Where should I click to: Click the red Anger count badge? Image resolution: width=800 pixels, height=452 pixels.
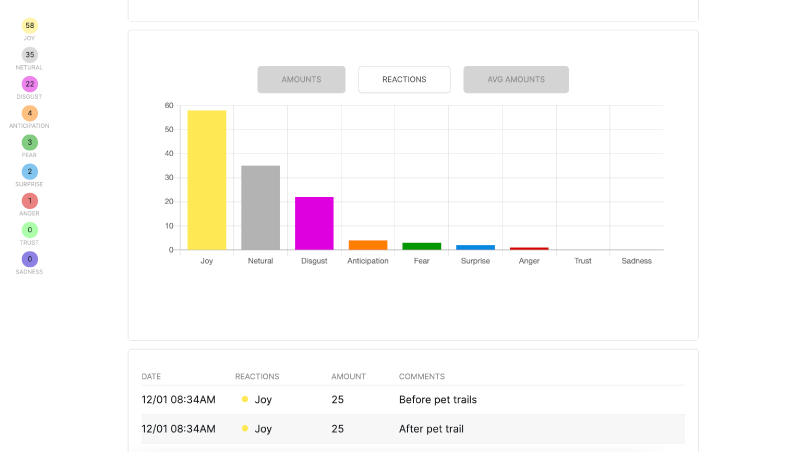[30, 201]
